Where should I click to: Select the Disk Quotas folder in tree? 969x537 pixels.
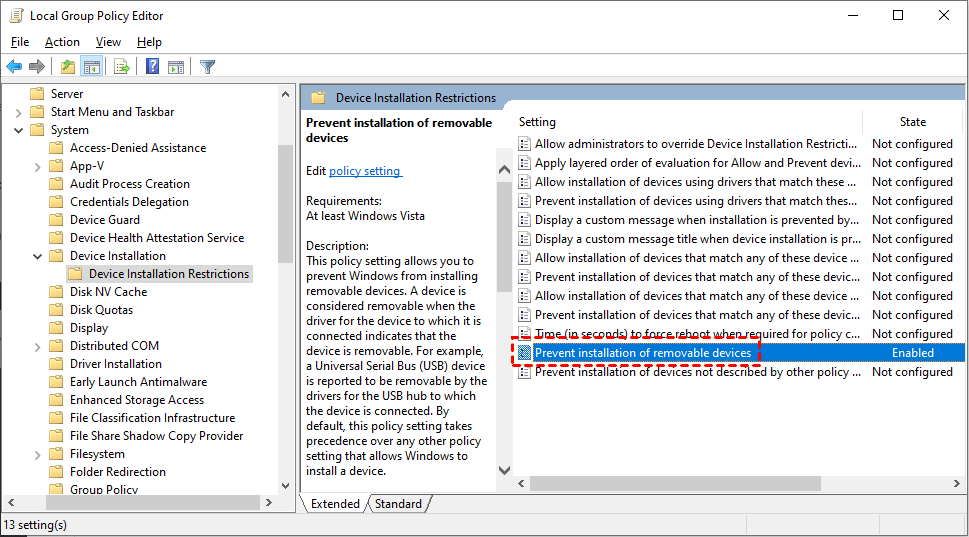[x=101, y=310]
